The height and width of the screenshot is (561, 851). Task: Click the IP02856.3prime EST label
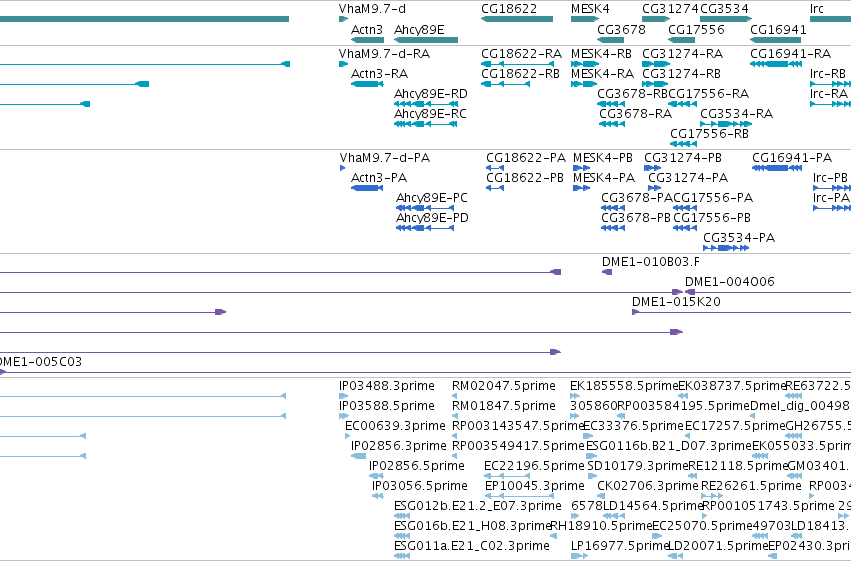[399, 446]
